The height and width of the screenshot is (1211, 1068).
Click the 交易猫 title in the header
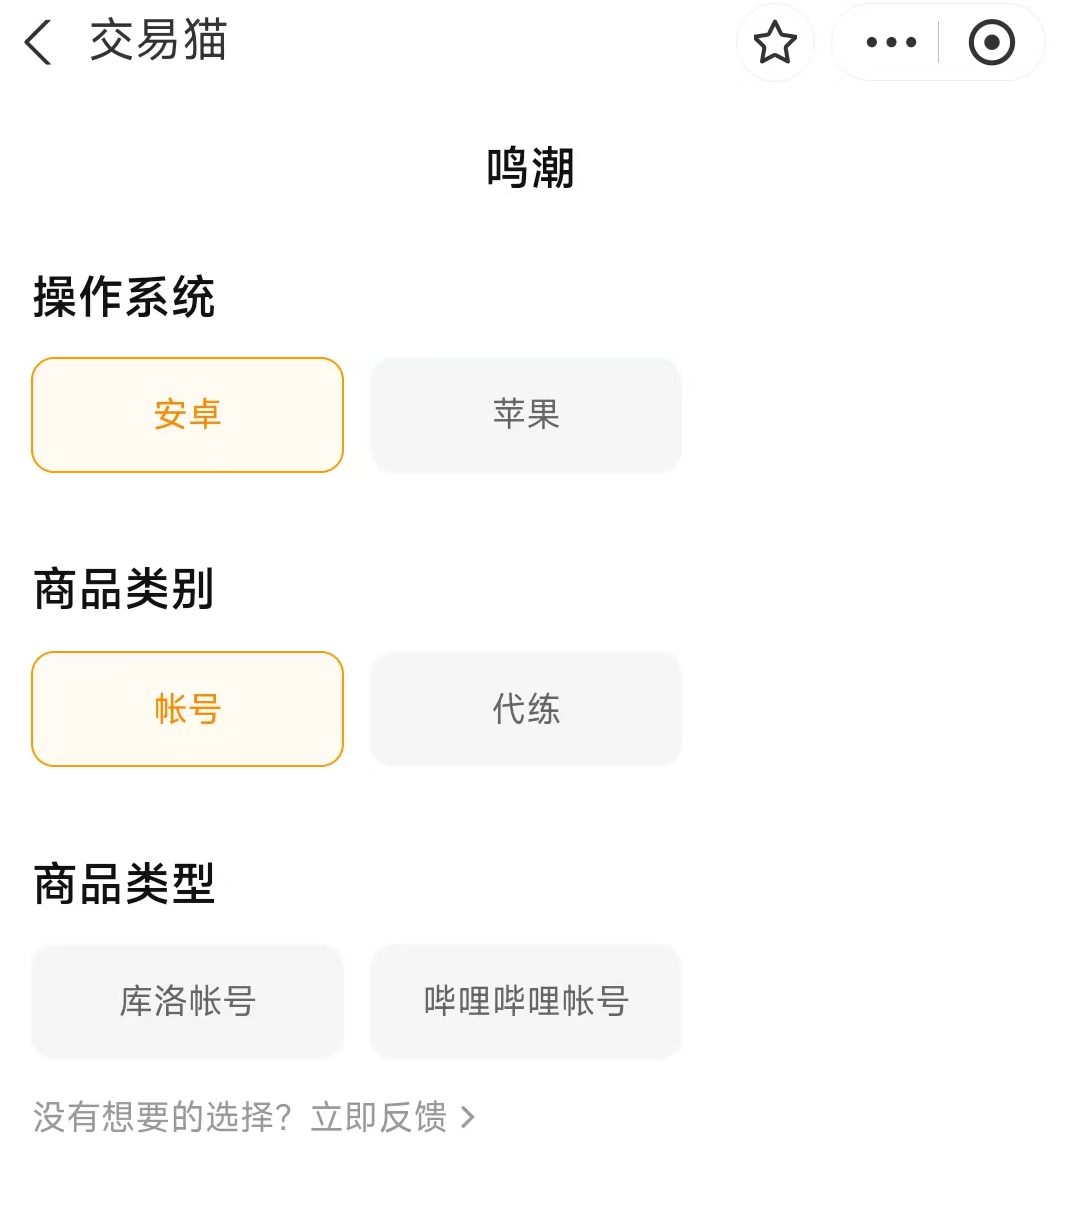(158, 42)
